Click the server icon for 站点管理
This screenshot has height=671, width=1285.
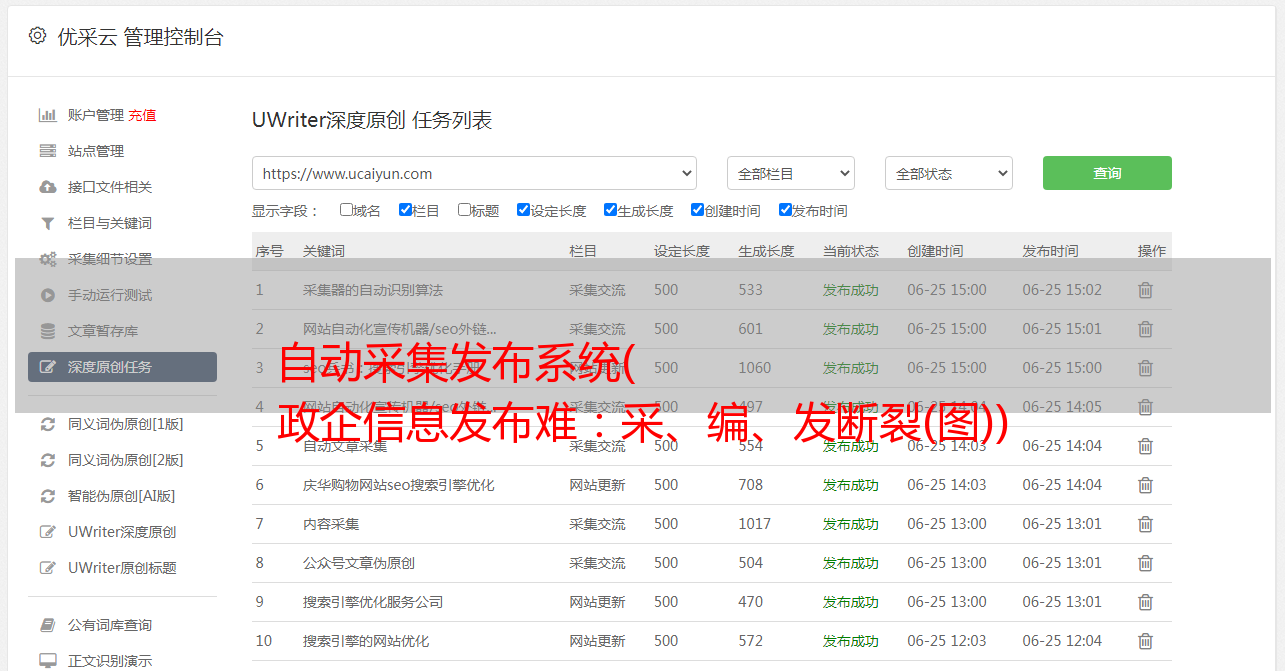47,151
